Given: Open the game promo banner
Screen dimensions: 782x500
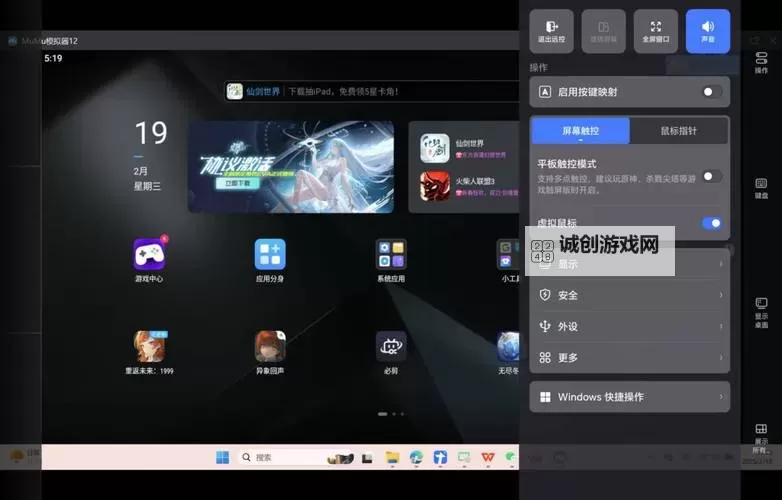Looking at the screenshot, I should click(x=291, y=167).
